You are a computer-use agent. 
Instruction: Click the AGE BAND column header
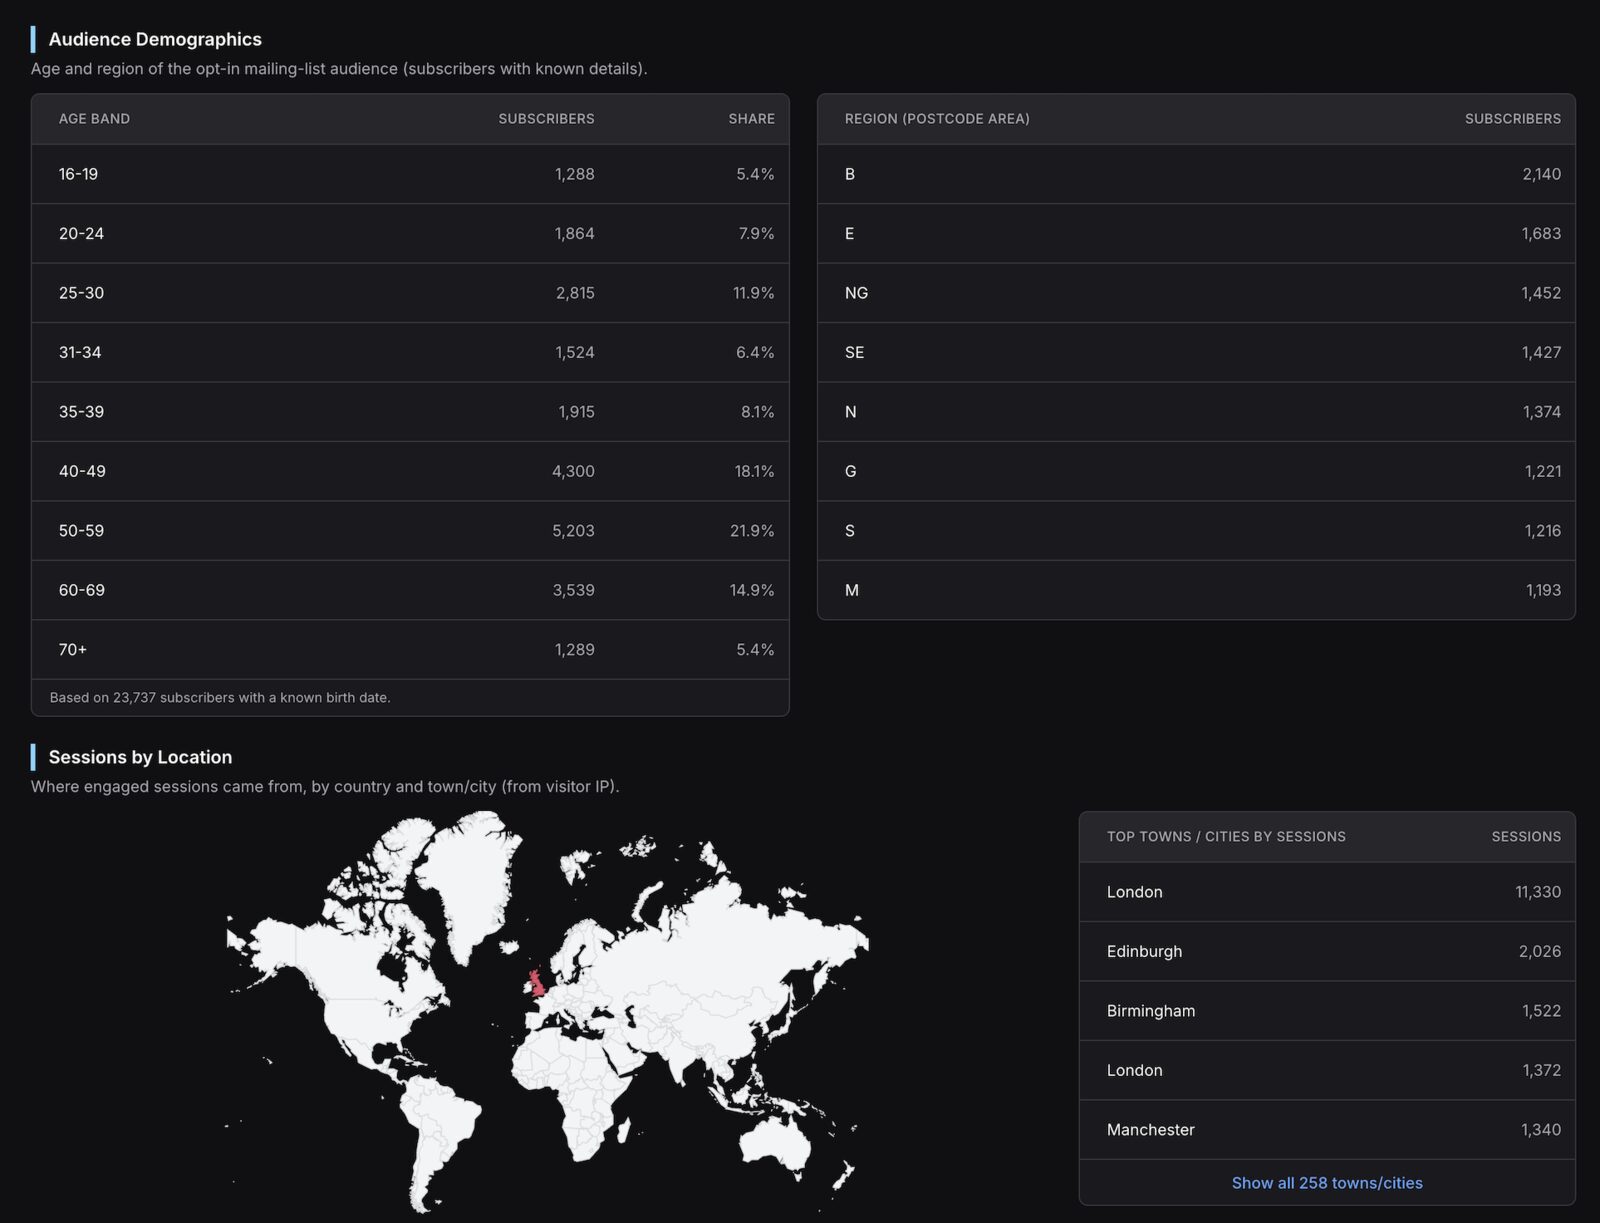pos(94,119)
